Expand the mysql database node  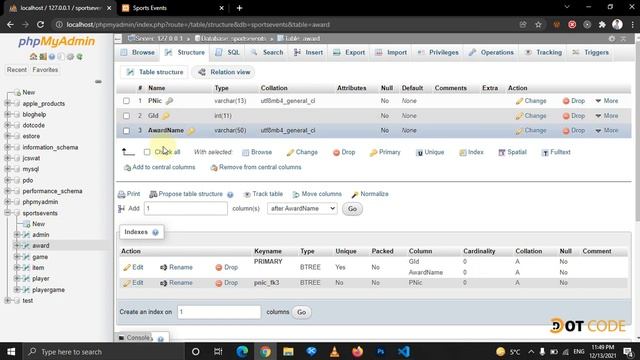tap(7, 169)
